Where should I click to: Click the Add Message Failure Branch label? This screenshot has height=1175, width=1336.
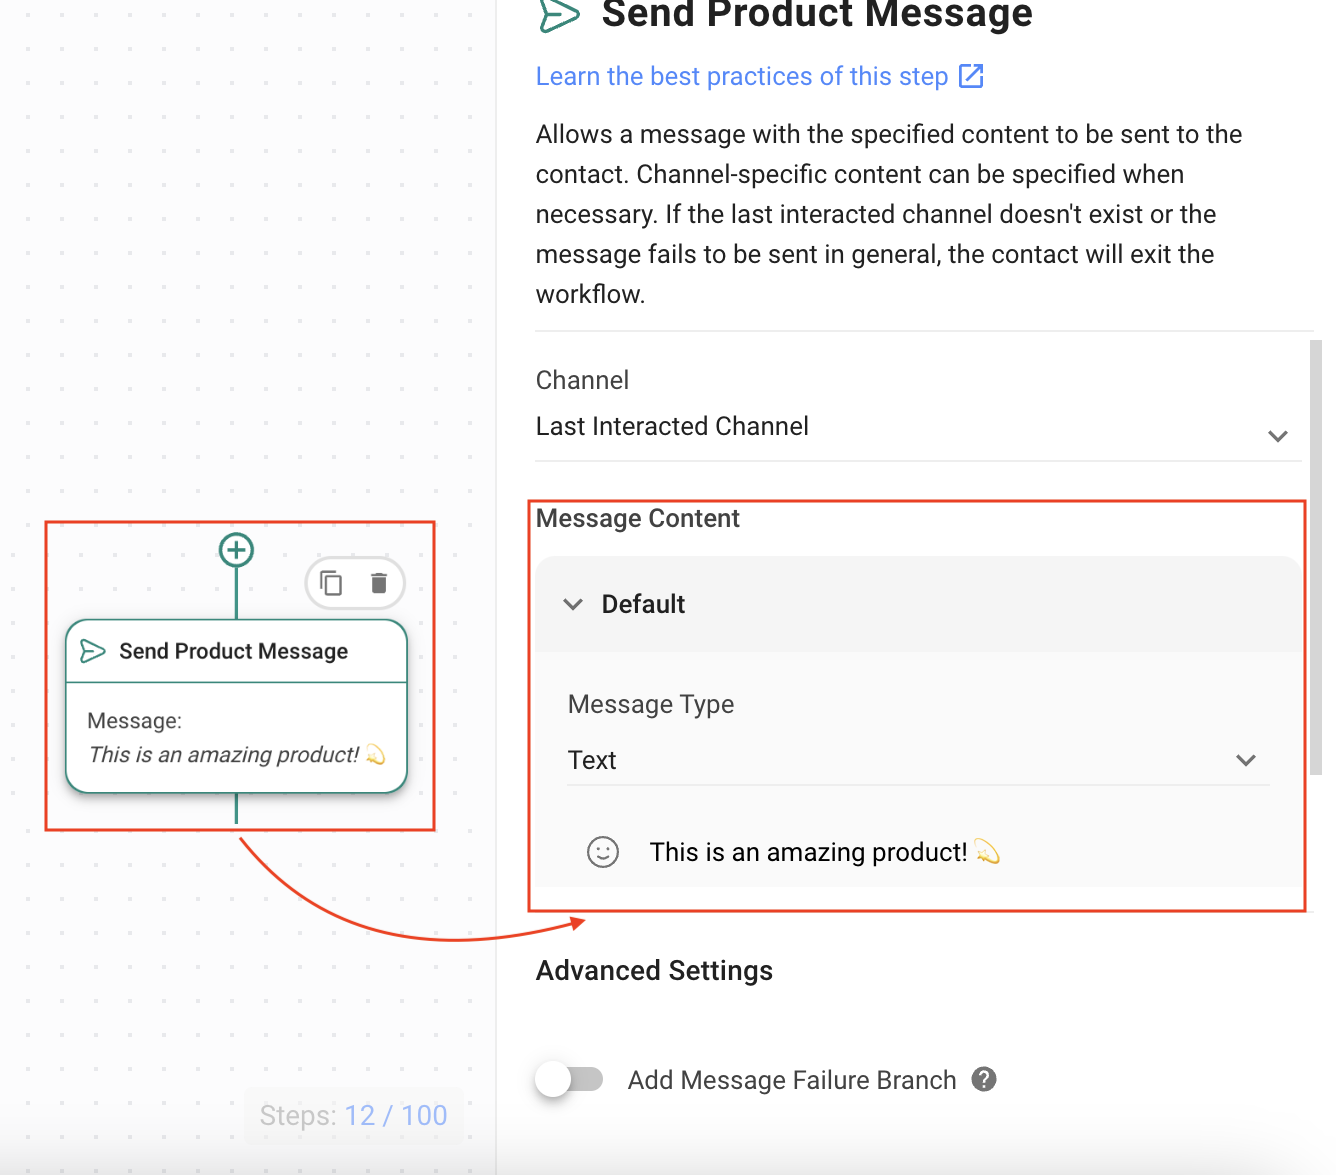[x=791, y=1080]
